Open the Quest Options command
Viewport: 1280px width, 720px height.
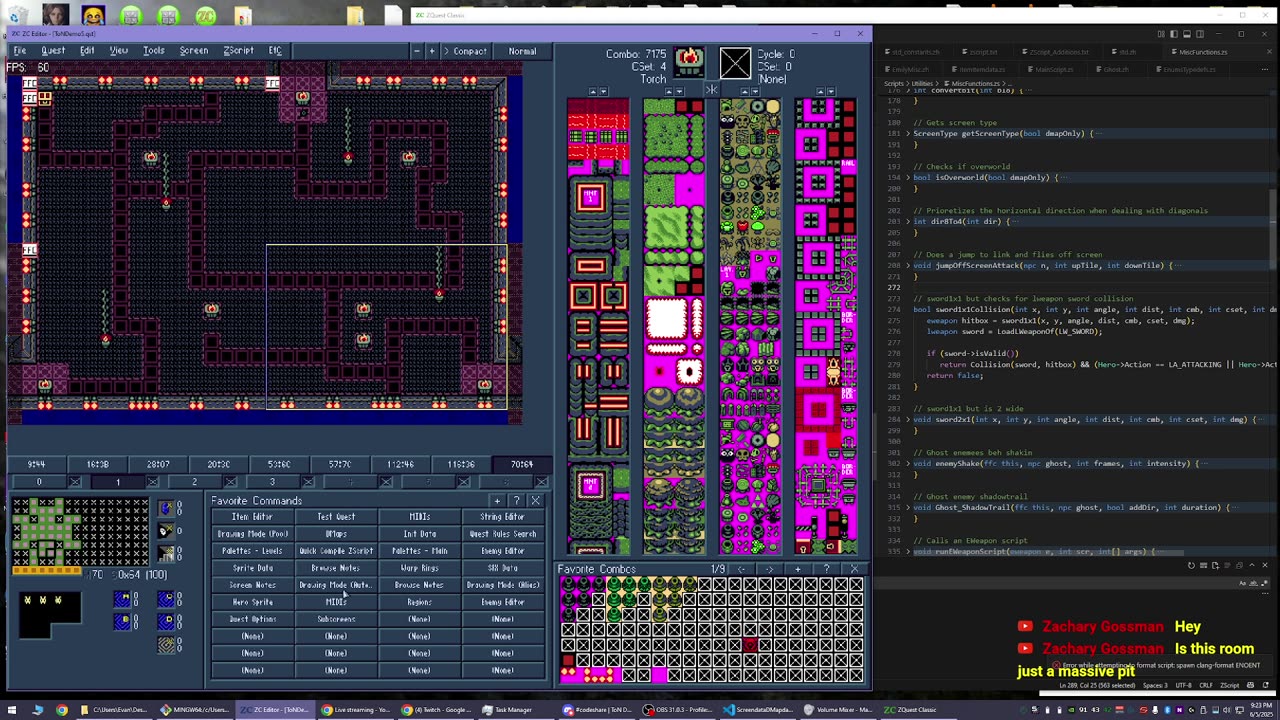pyautogui.click(x=252, y=619)
